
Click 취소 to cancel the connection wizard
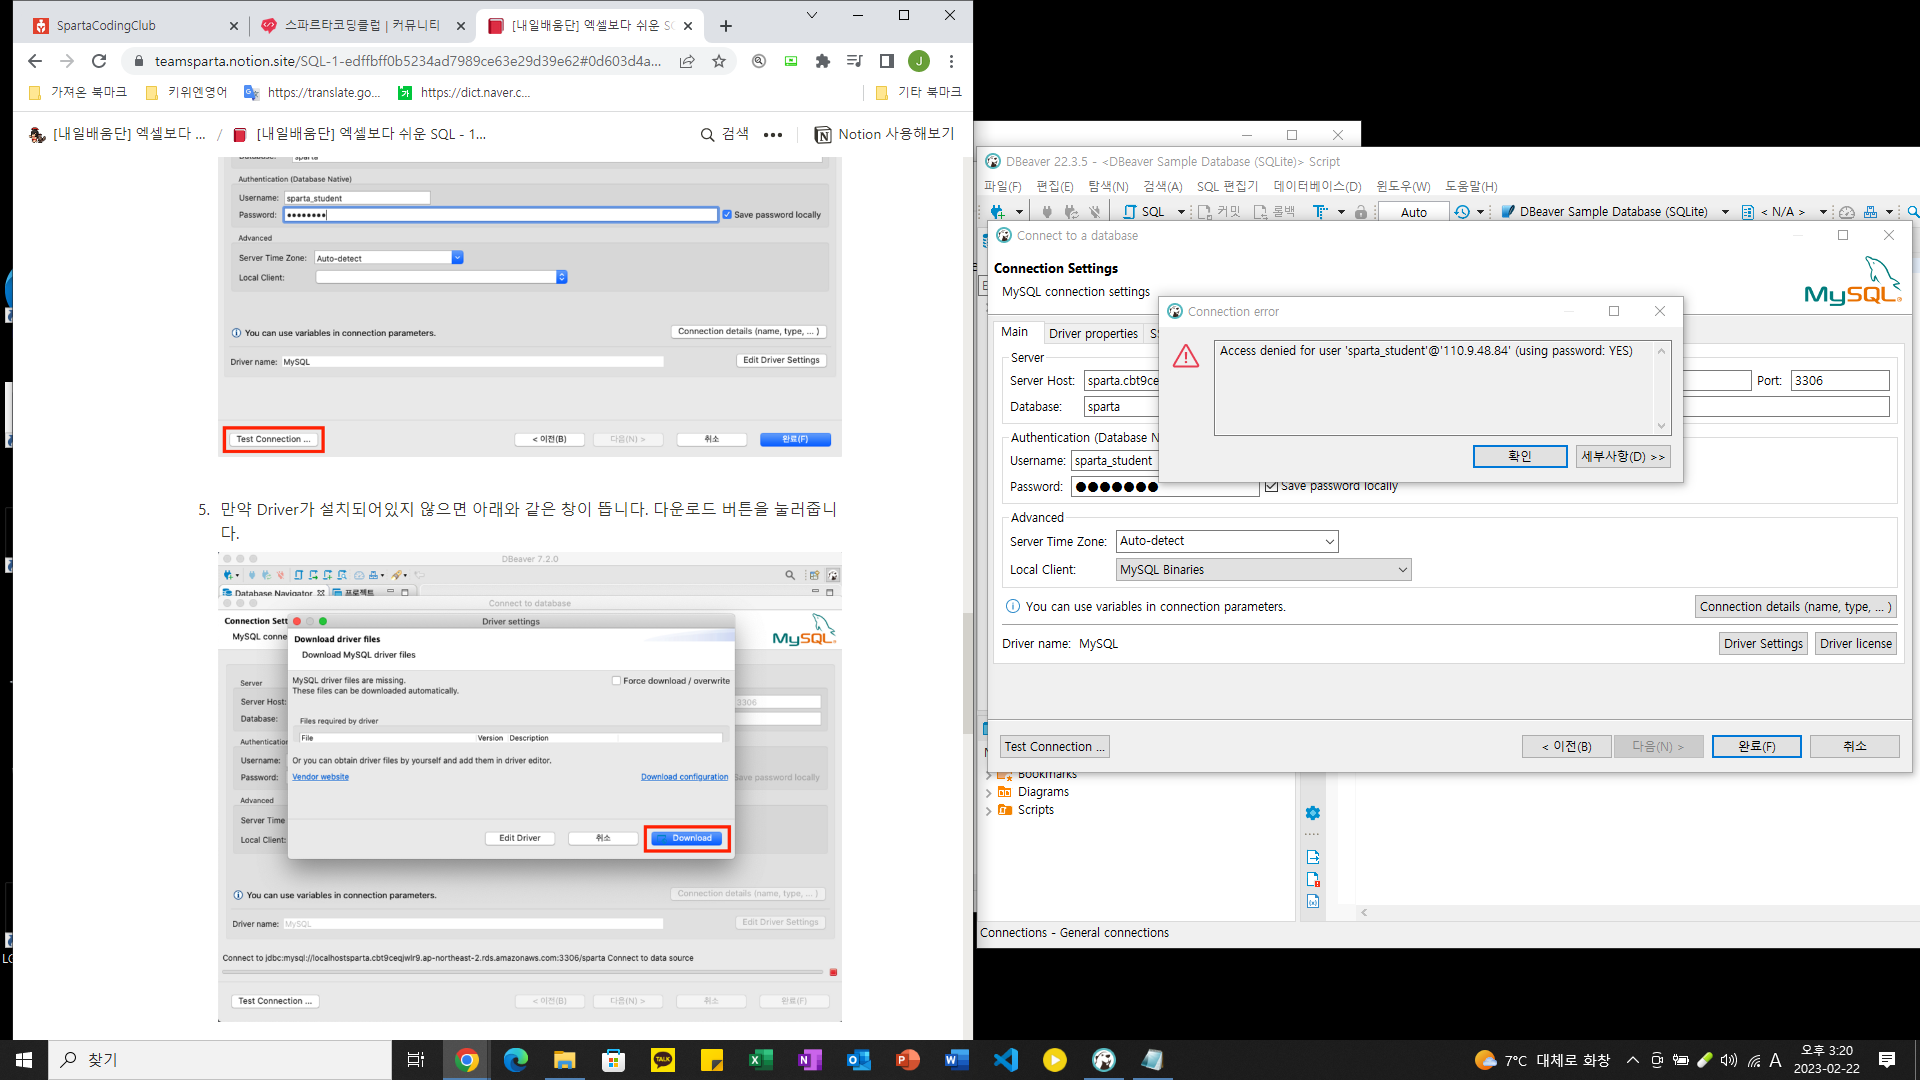tap(1855, 747)
